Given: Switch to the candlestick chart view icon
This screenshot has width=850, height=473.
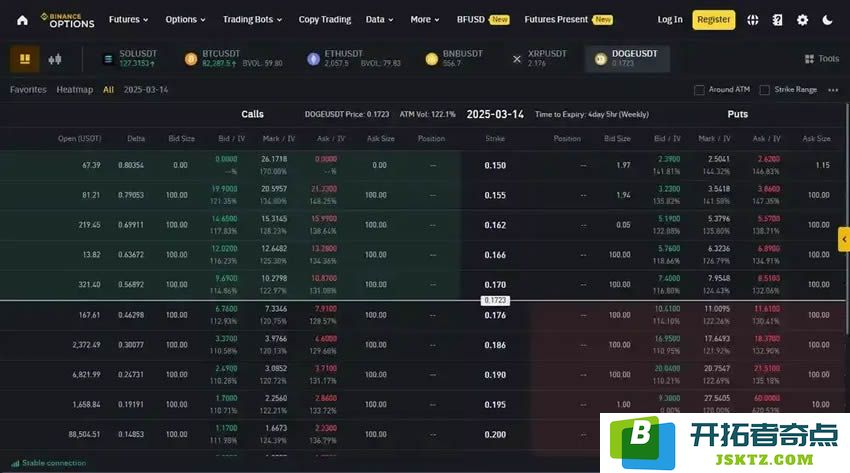Looking at the screenshot, I should click(x=55, y=59).
